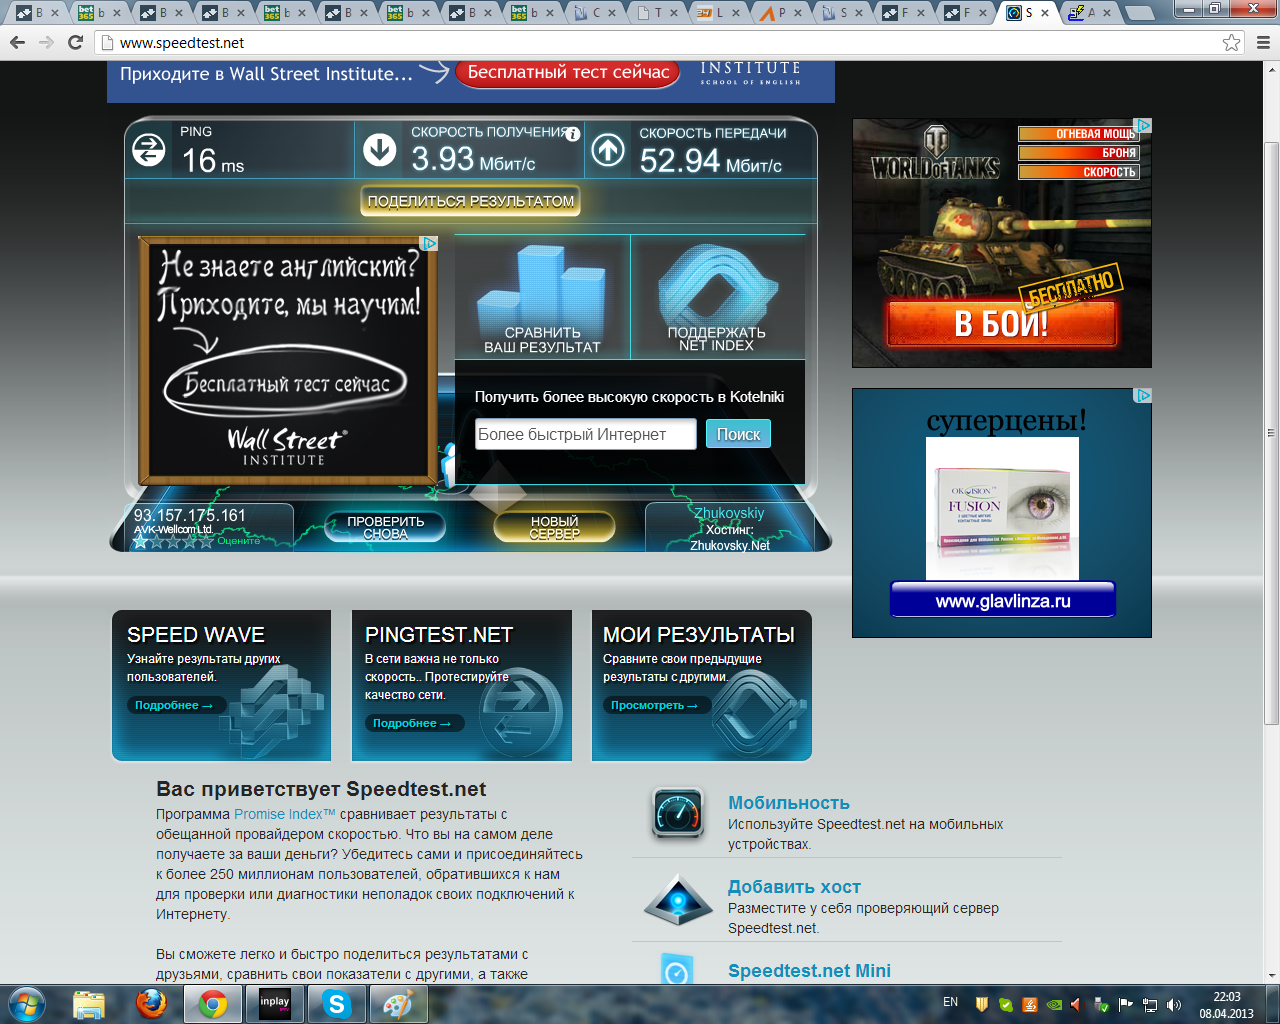The height and width of the screenshot is (1024, 1280).
Task: Open Paint from the taskbar
Action: (x=399, y=1004)
